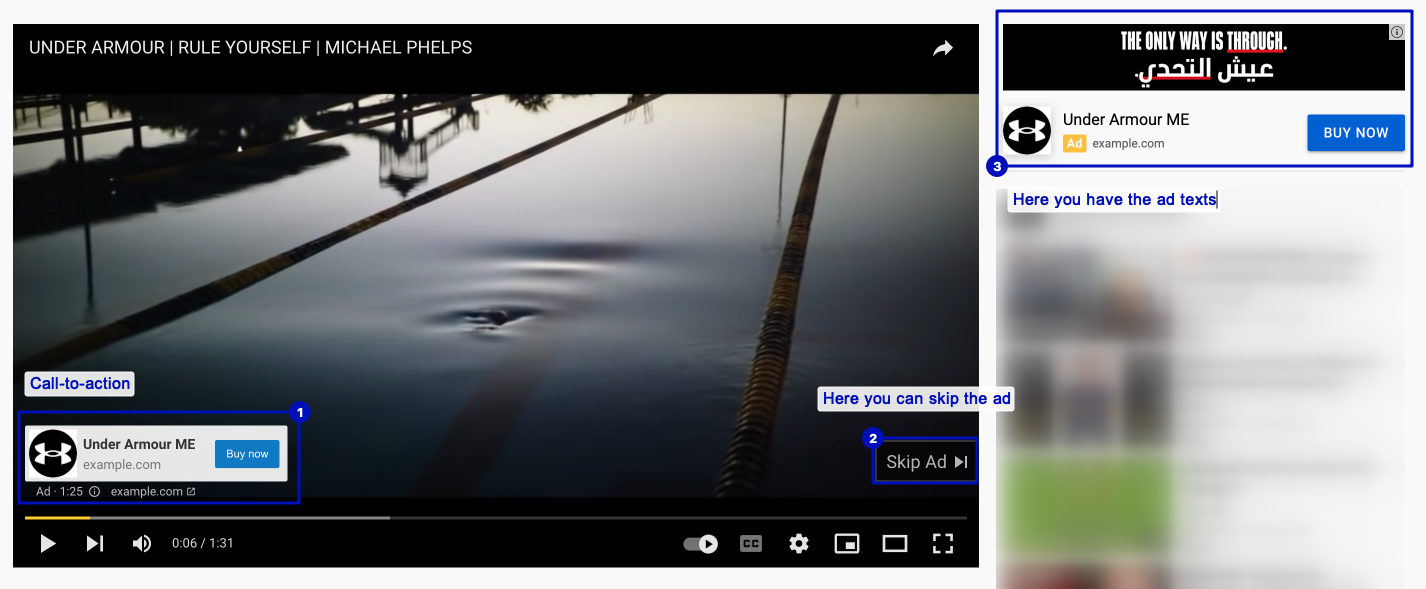Screen dimensions: 1426x589
Task: Skip the ad with Skip Ad button
Action: click(x=926, y=462)
